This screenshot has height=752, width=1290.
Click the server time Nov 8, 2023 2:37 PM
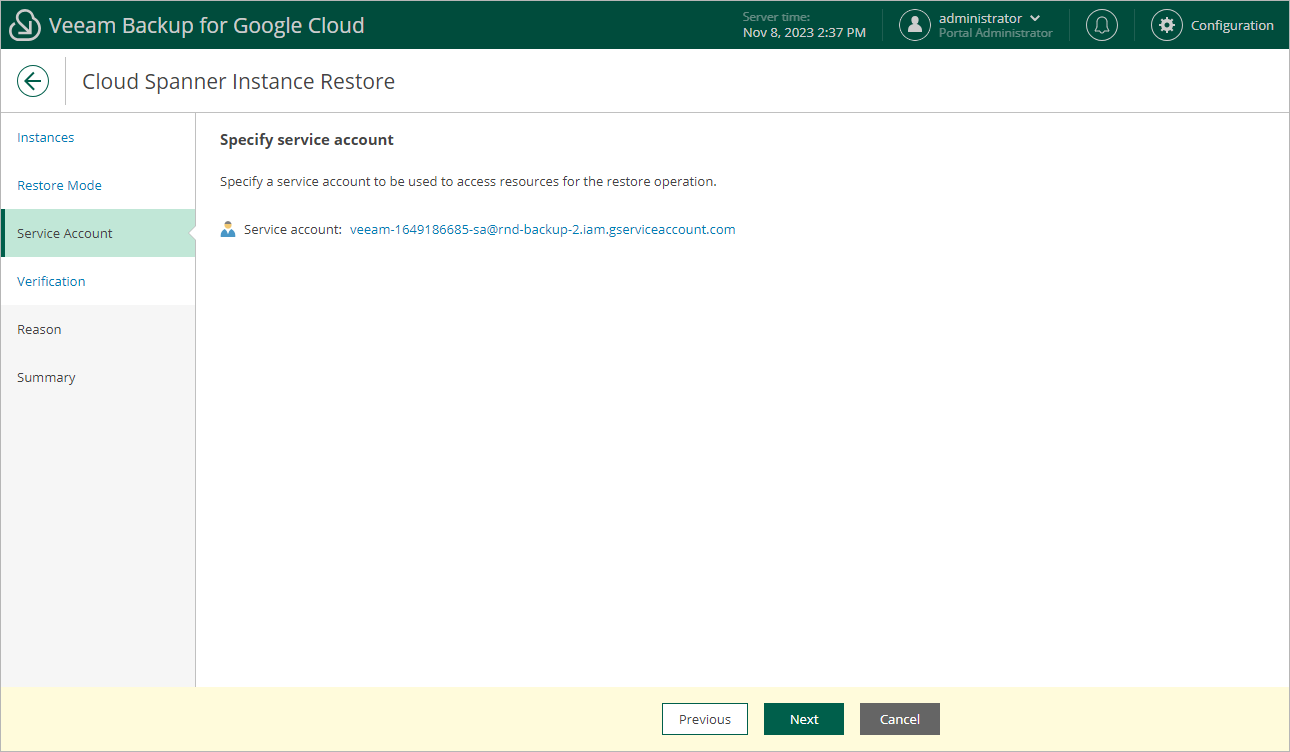[x=805, y=32]
